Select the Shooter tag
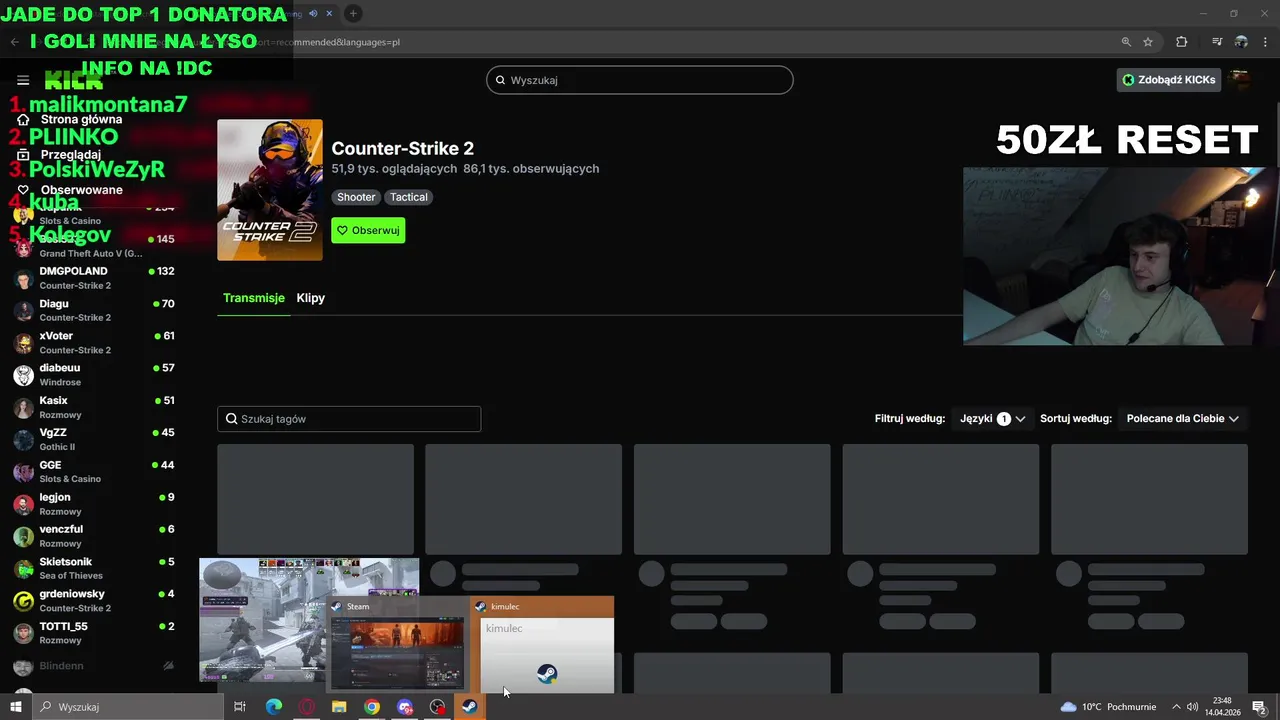 pyautogui.click(x=356, y=197)
